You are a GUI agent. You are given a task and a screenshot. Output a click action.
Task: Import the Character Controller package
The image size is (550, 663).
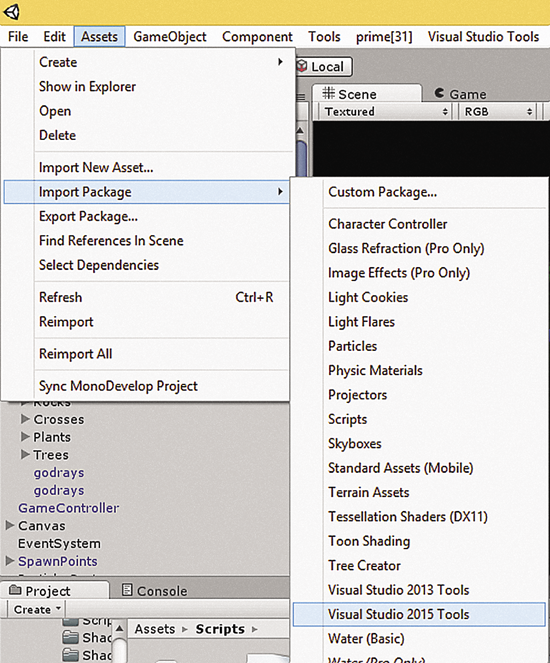click(419, 224)
